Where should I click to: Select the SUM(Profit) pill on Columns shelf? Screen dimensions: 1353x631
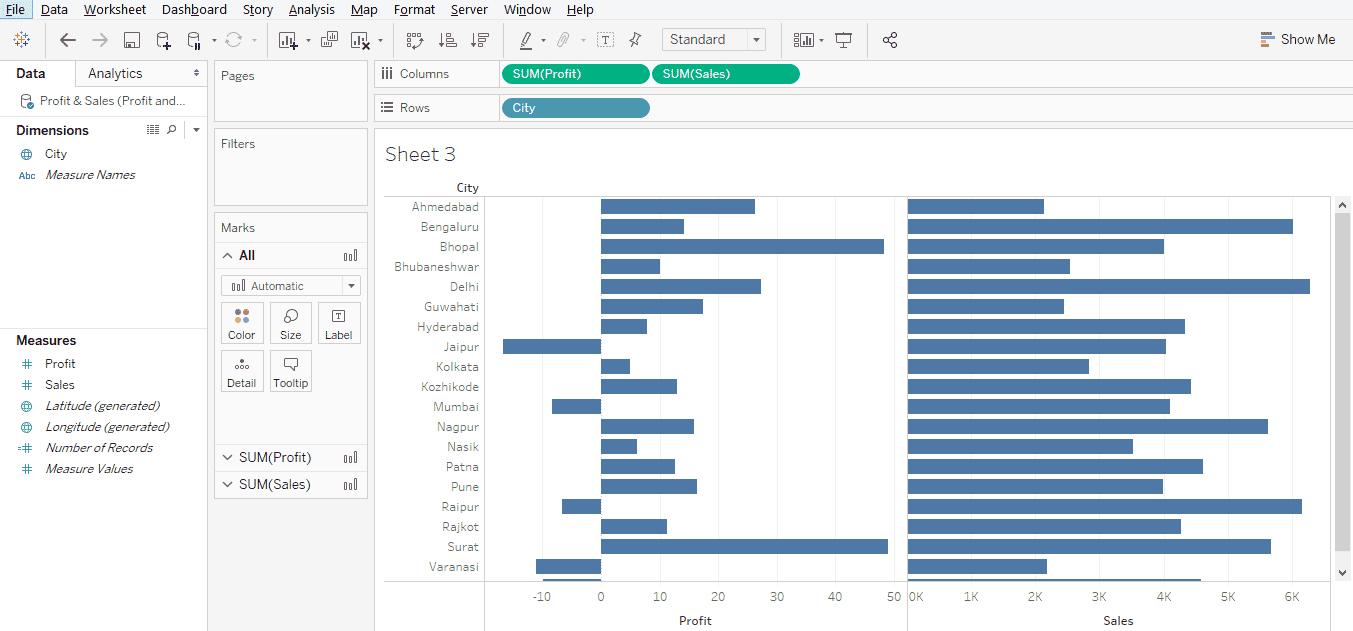tap(575, 73)
